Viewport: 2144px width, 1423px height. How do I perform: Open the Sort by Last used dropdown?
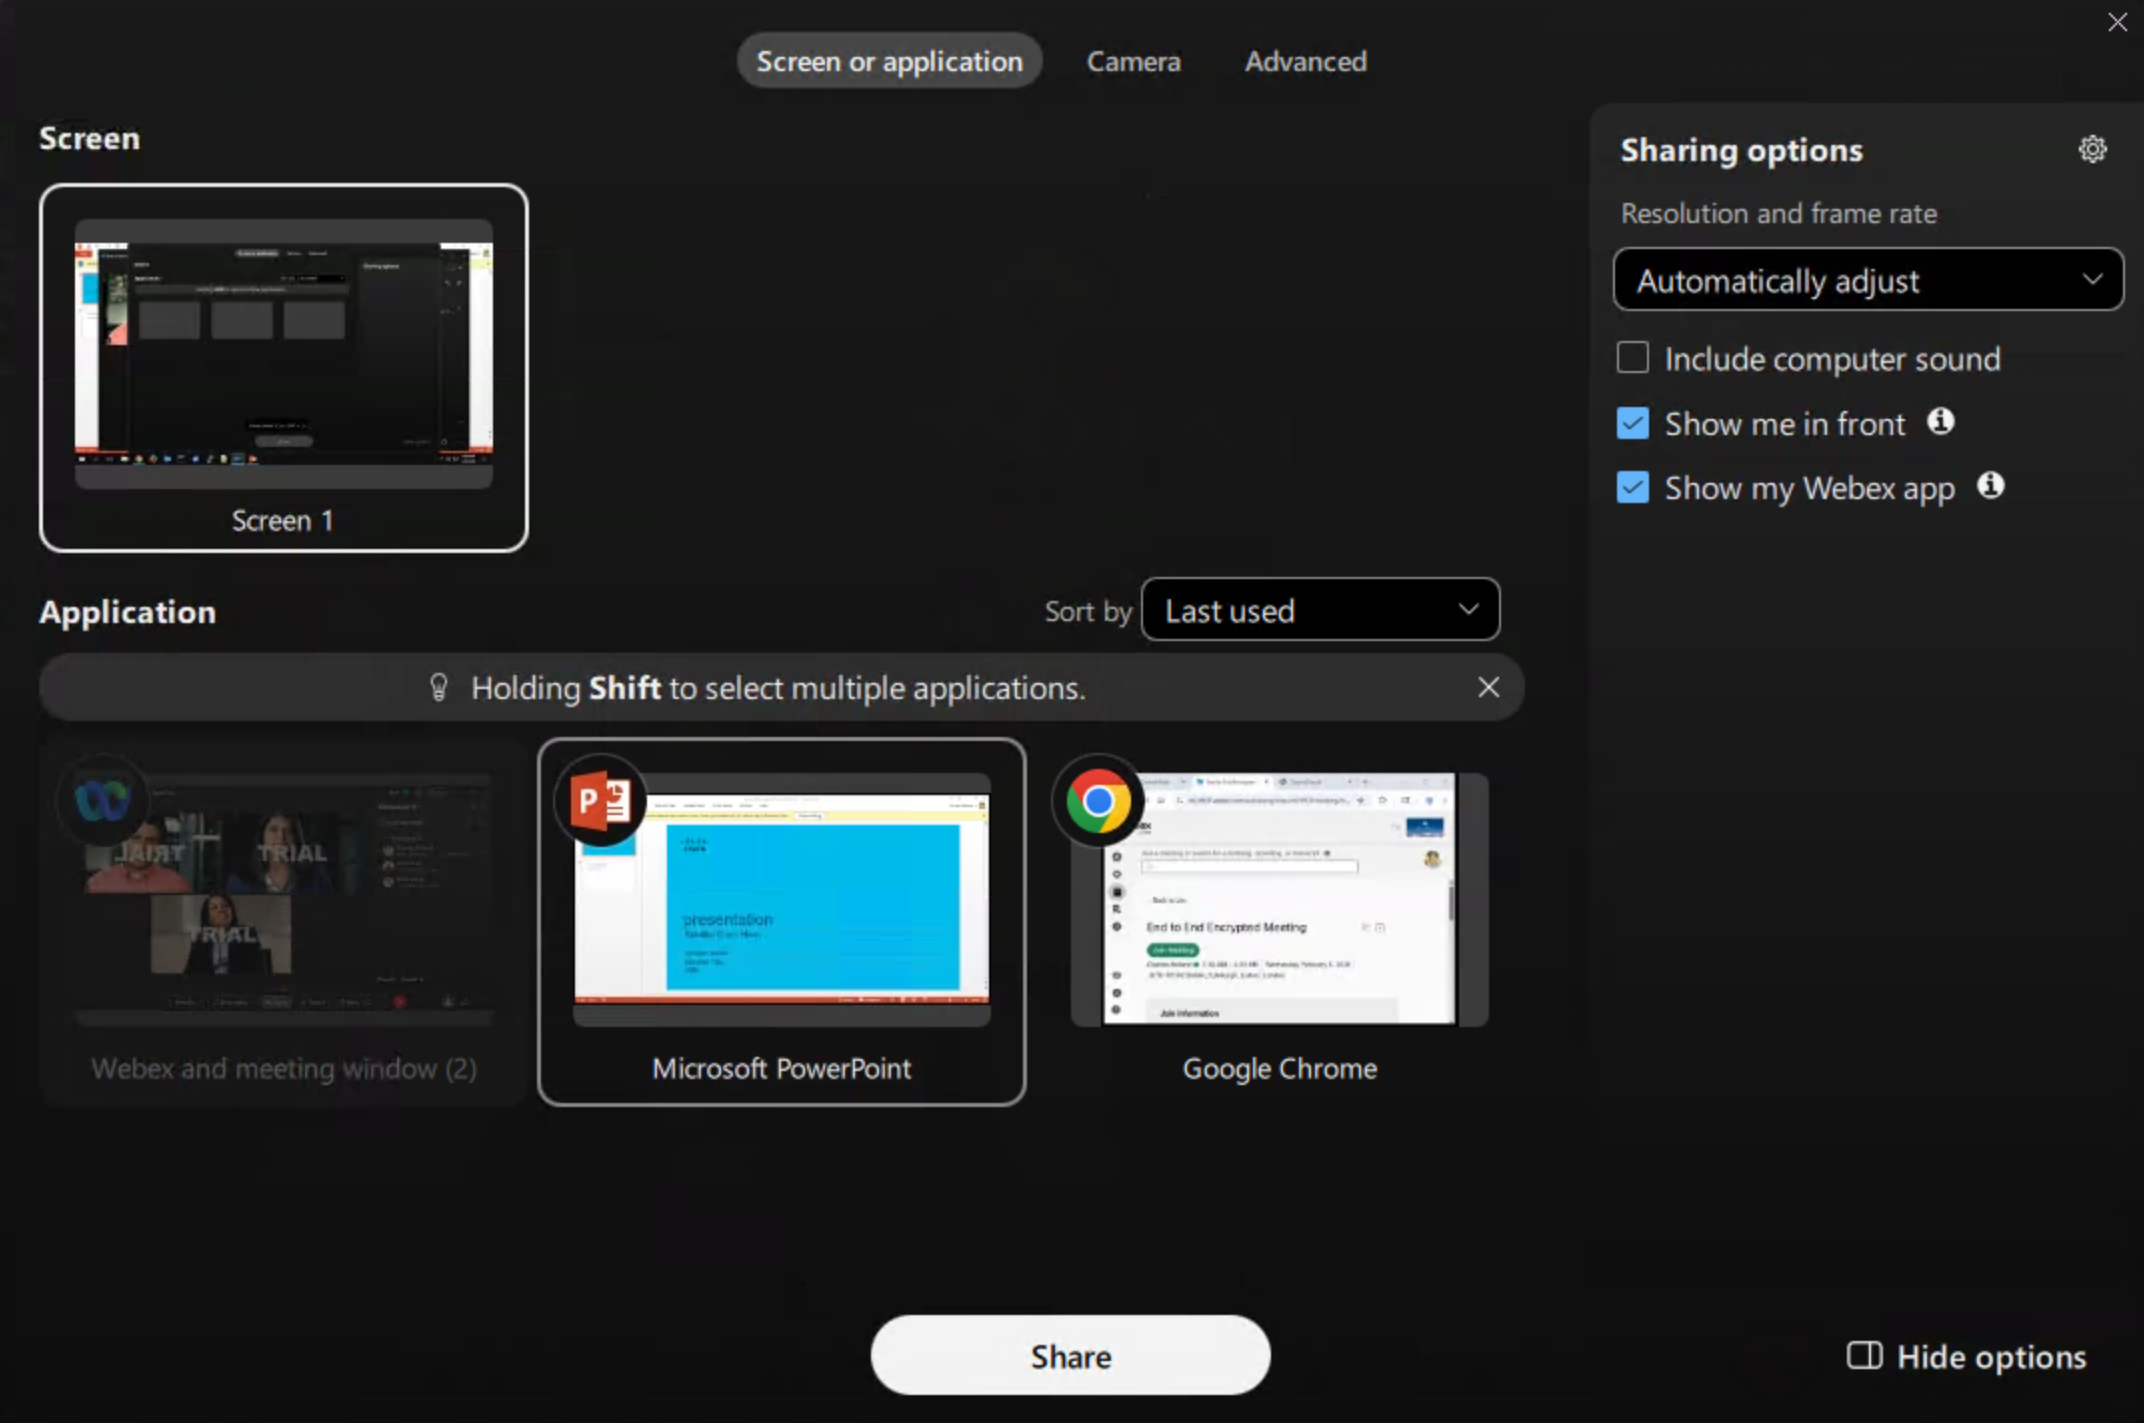1319,610
